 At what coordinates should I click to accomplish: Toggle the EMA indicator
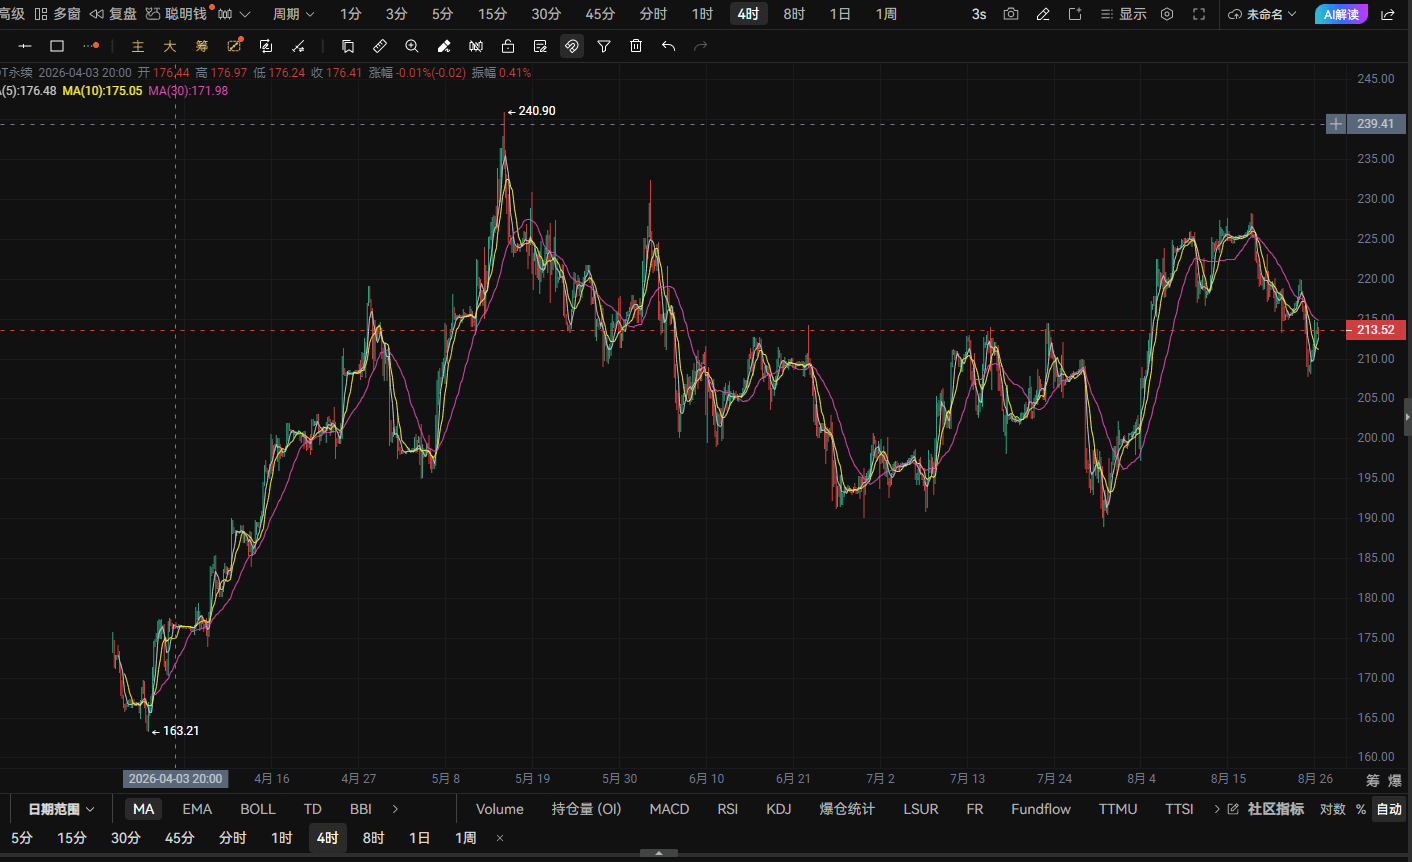click(197, 809)
